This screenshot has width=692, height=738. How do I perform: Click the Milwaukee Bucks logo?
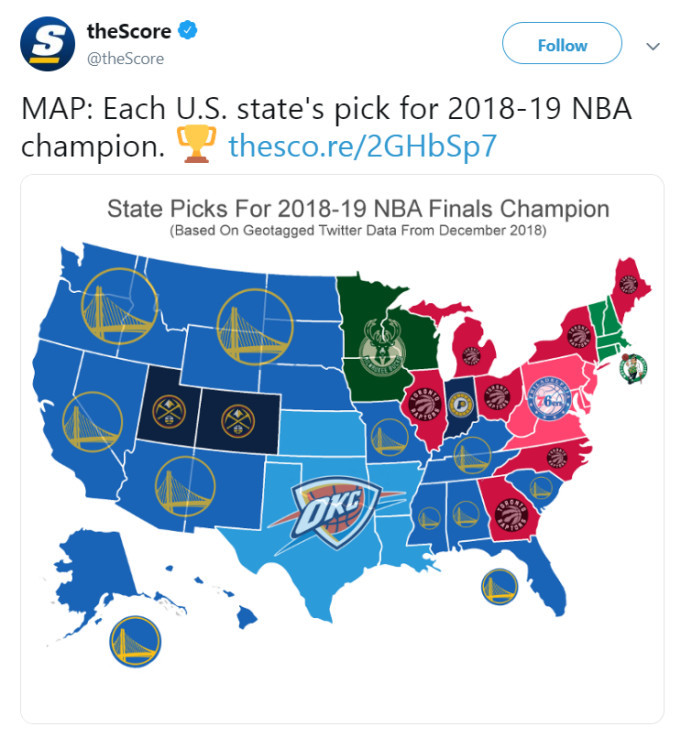tap(382, 347)
